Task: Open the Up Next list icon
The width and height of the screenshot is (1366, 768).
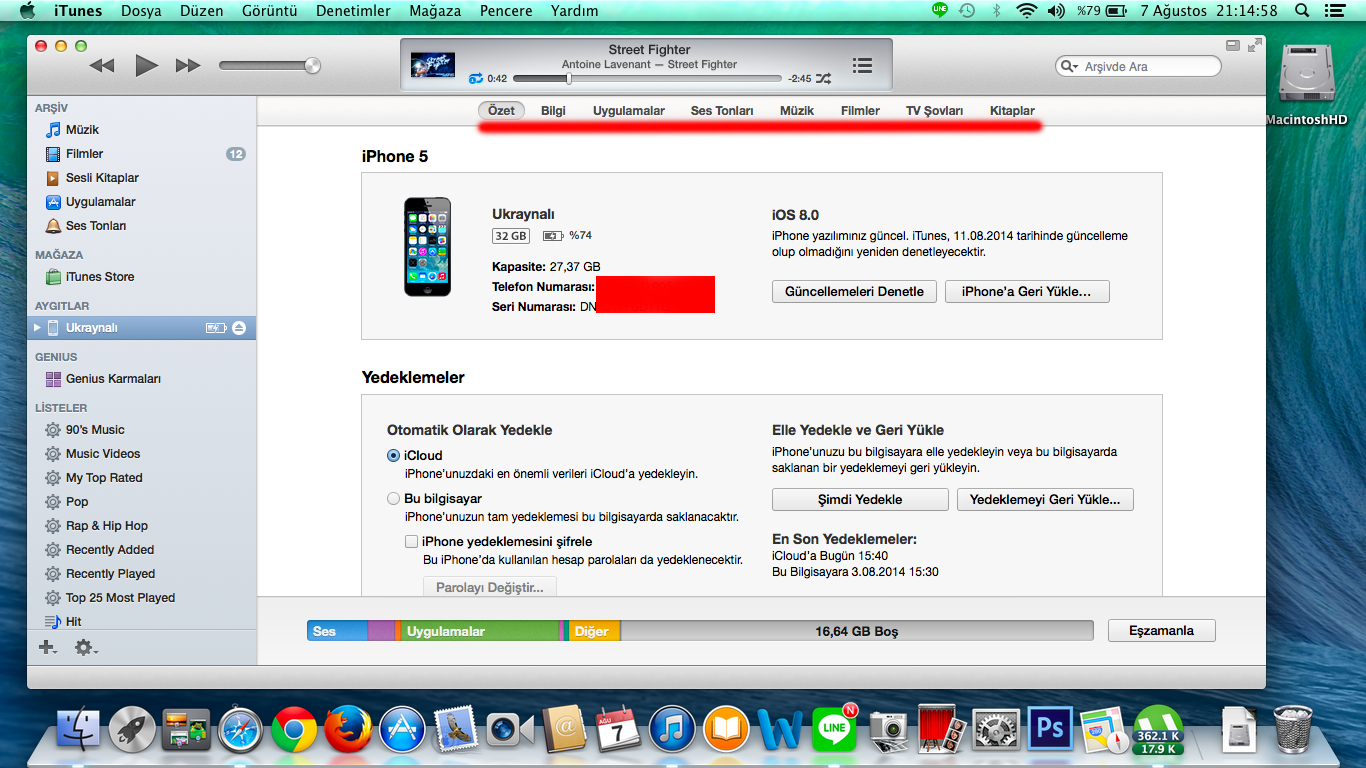Action: pos(862,65)
